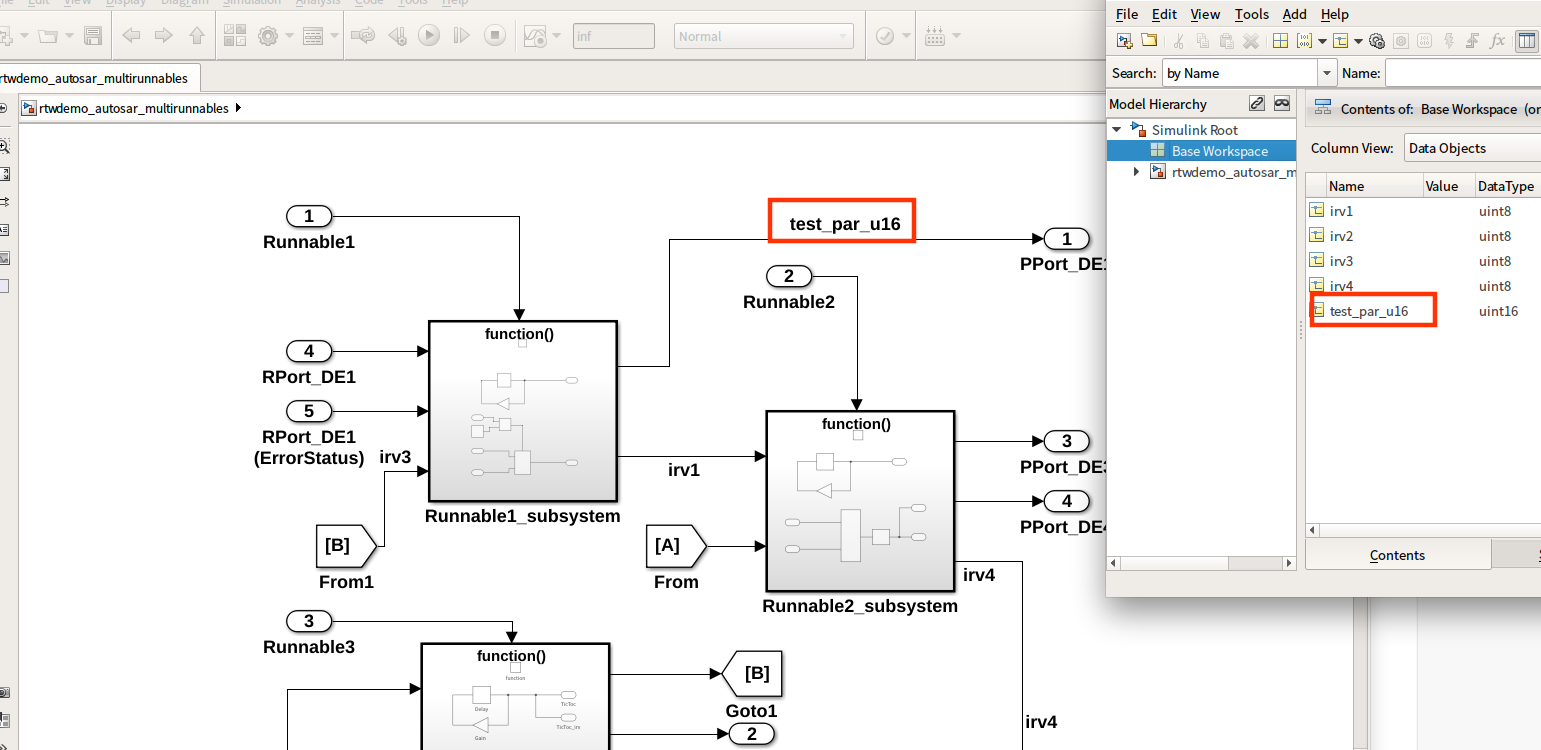
Task: Select the irv3 row in contents list
Action: (x=1424, y=261)
